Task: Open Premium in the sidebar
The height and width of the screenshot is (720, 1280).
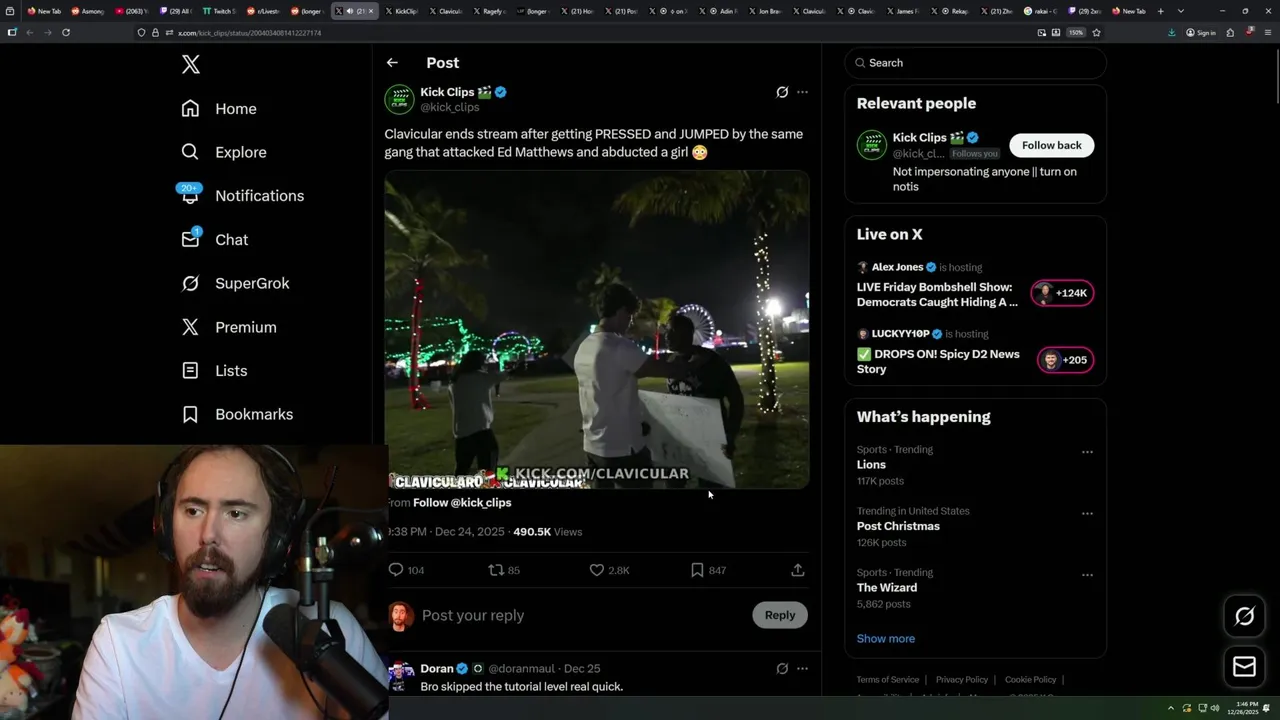Action: point(229,327)
